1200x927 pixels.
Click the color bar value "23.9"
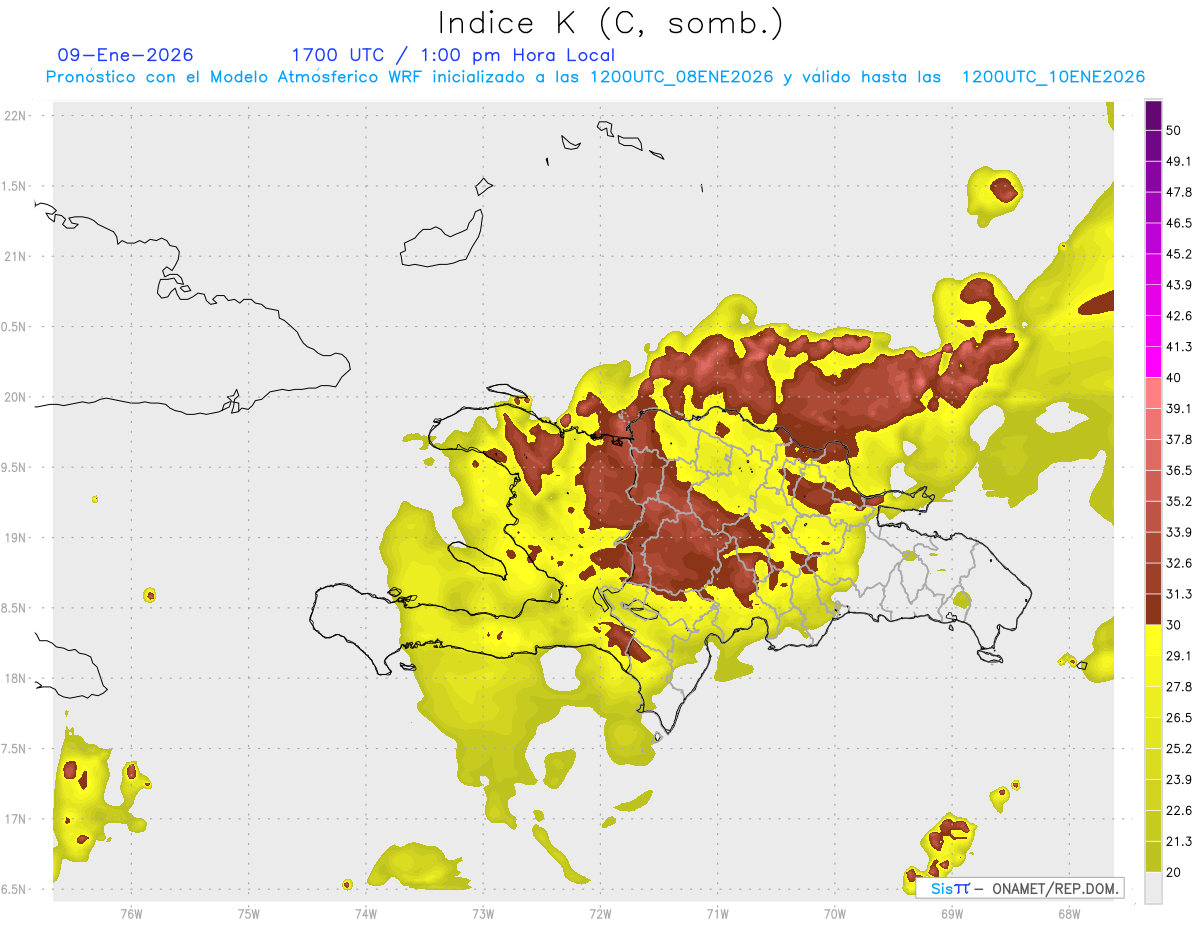[x=1178, y=780]
